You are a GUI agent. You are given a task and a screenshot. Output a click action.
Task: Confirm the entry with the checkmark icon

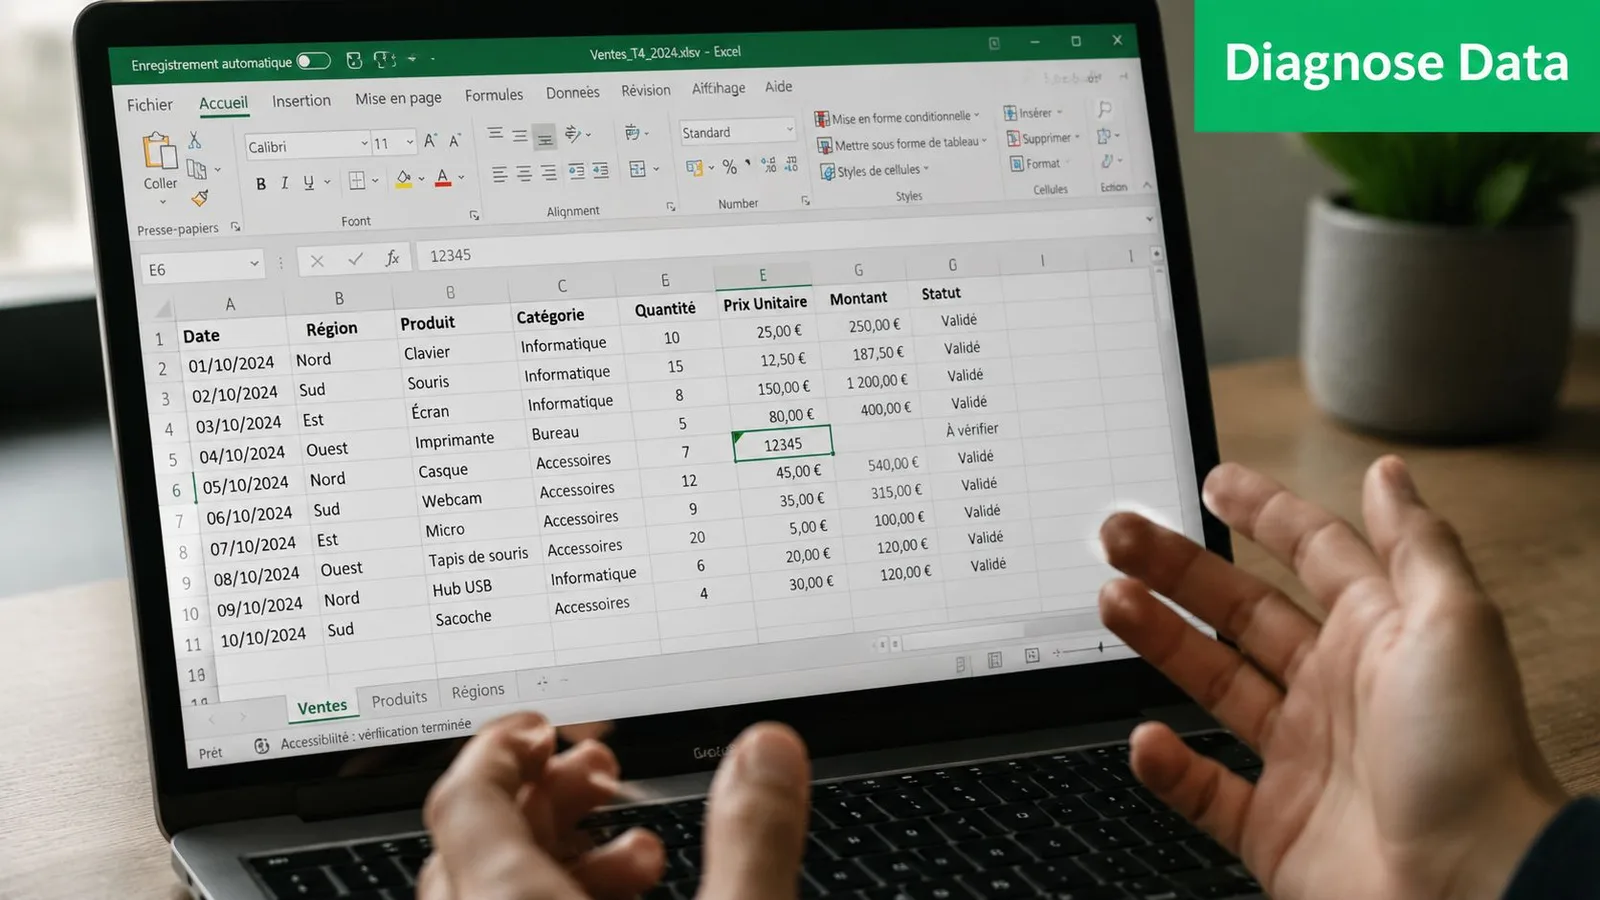pos(355,259)
